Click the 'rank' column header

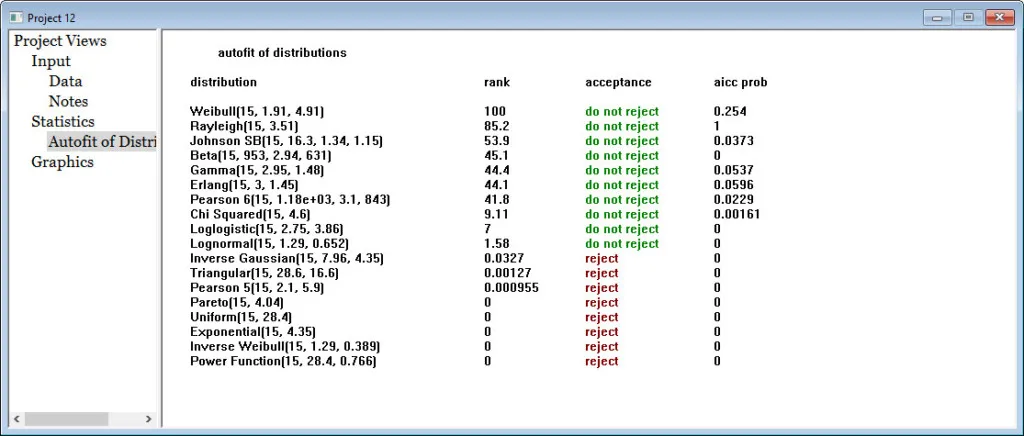pos(497,82)
